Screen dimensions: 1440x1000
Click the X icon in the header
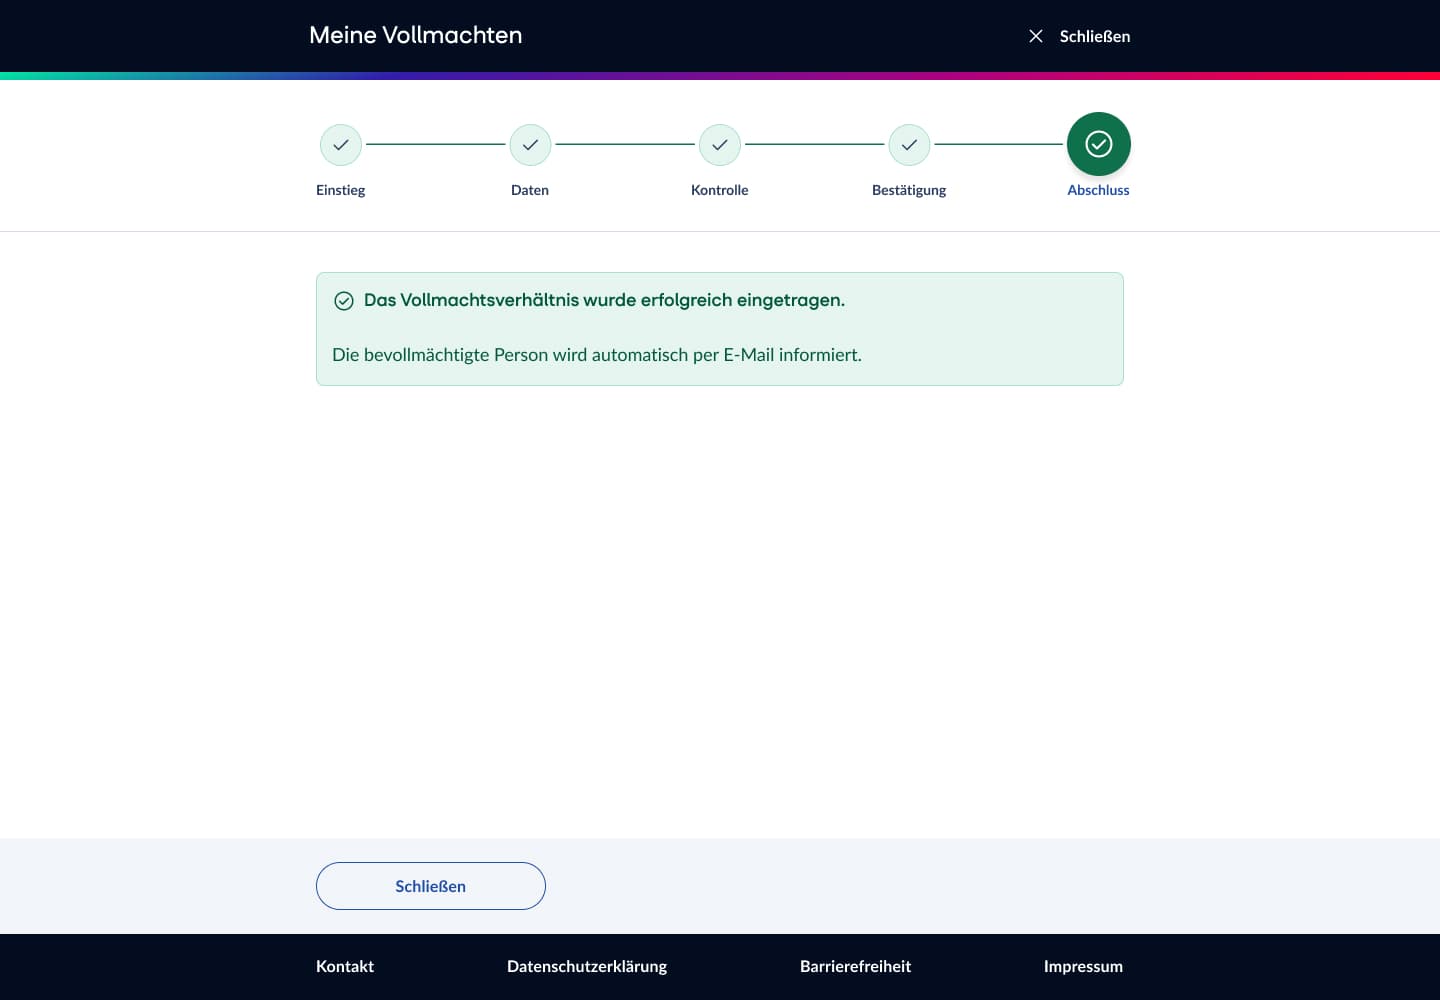coord(1036,36)
